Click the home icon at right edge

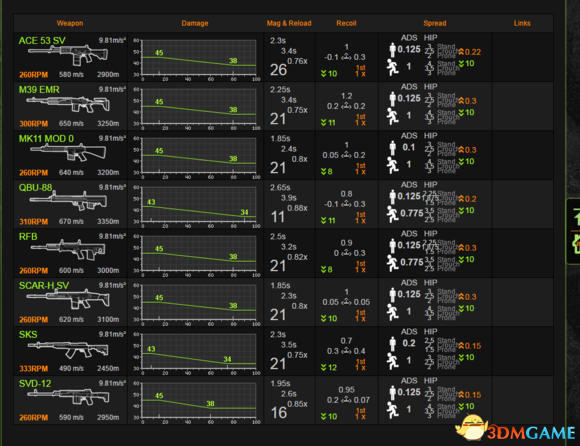[576, 244]
